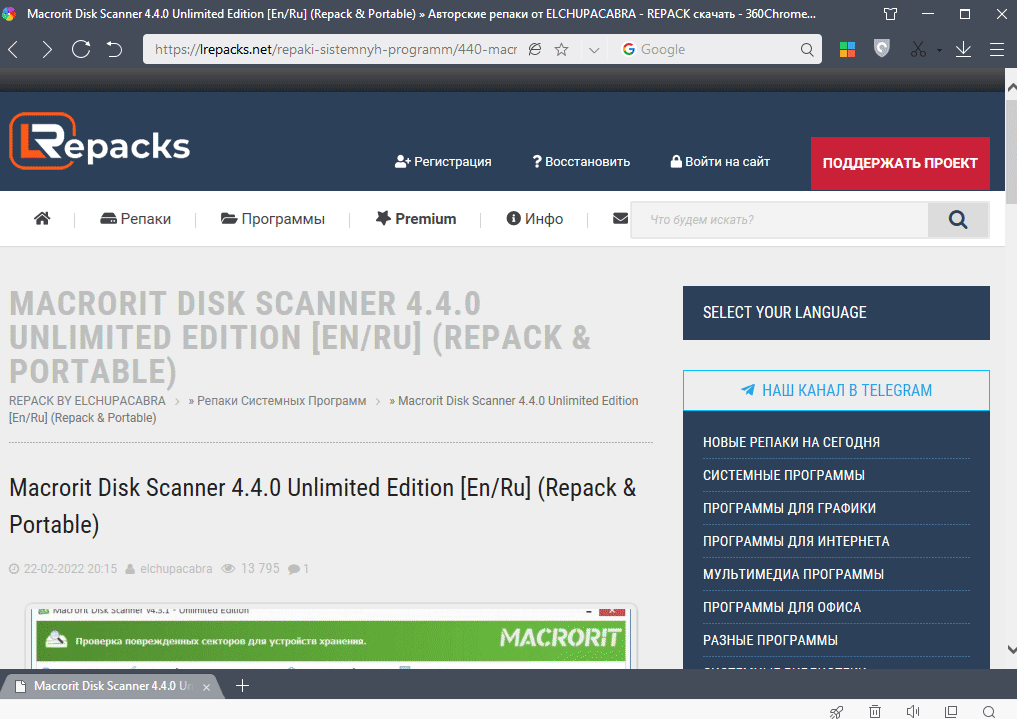Open ПРОГРАММЫ ДЛЯ ИНТЕРНЕТА category
The height and width of the screenshot is (719, 1017).
796,541
